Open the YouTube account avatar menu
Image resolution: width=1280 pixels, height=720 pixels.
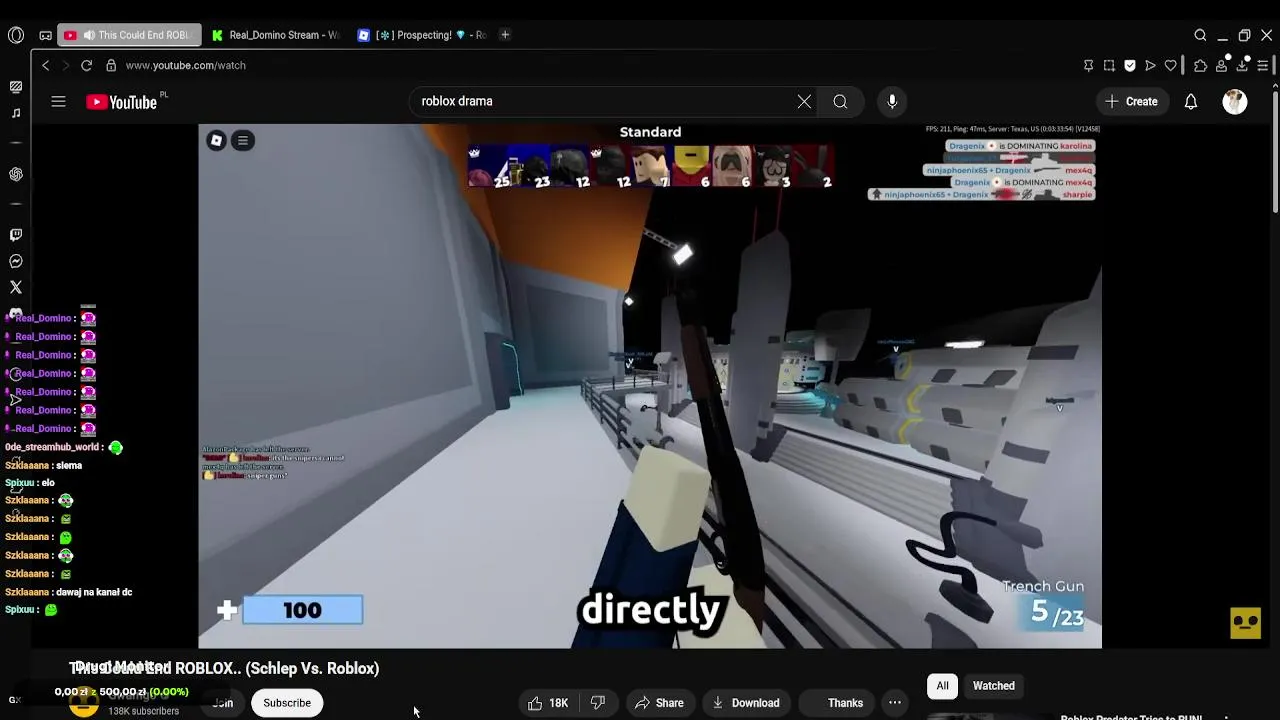1235,101
